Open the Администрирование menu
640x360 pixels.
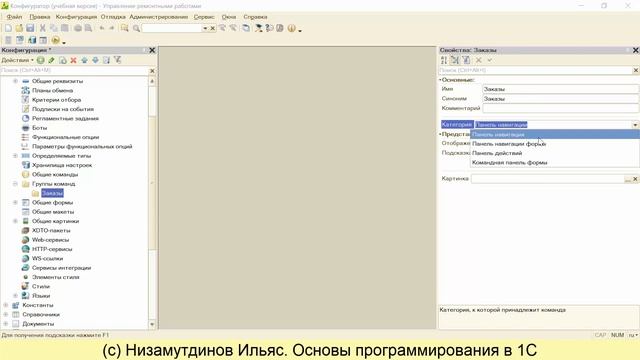pyautogui.click(x=159, y=17)
